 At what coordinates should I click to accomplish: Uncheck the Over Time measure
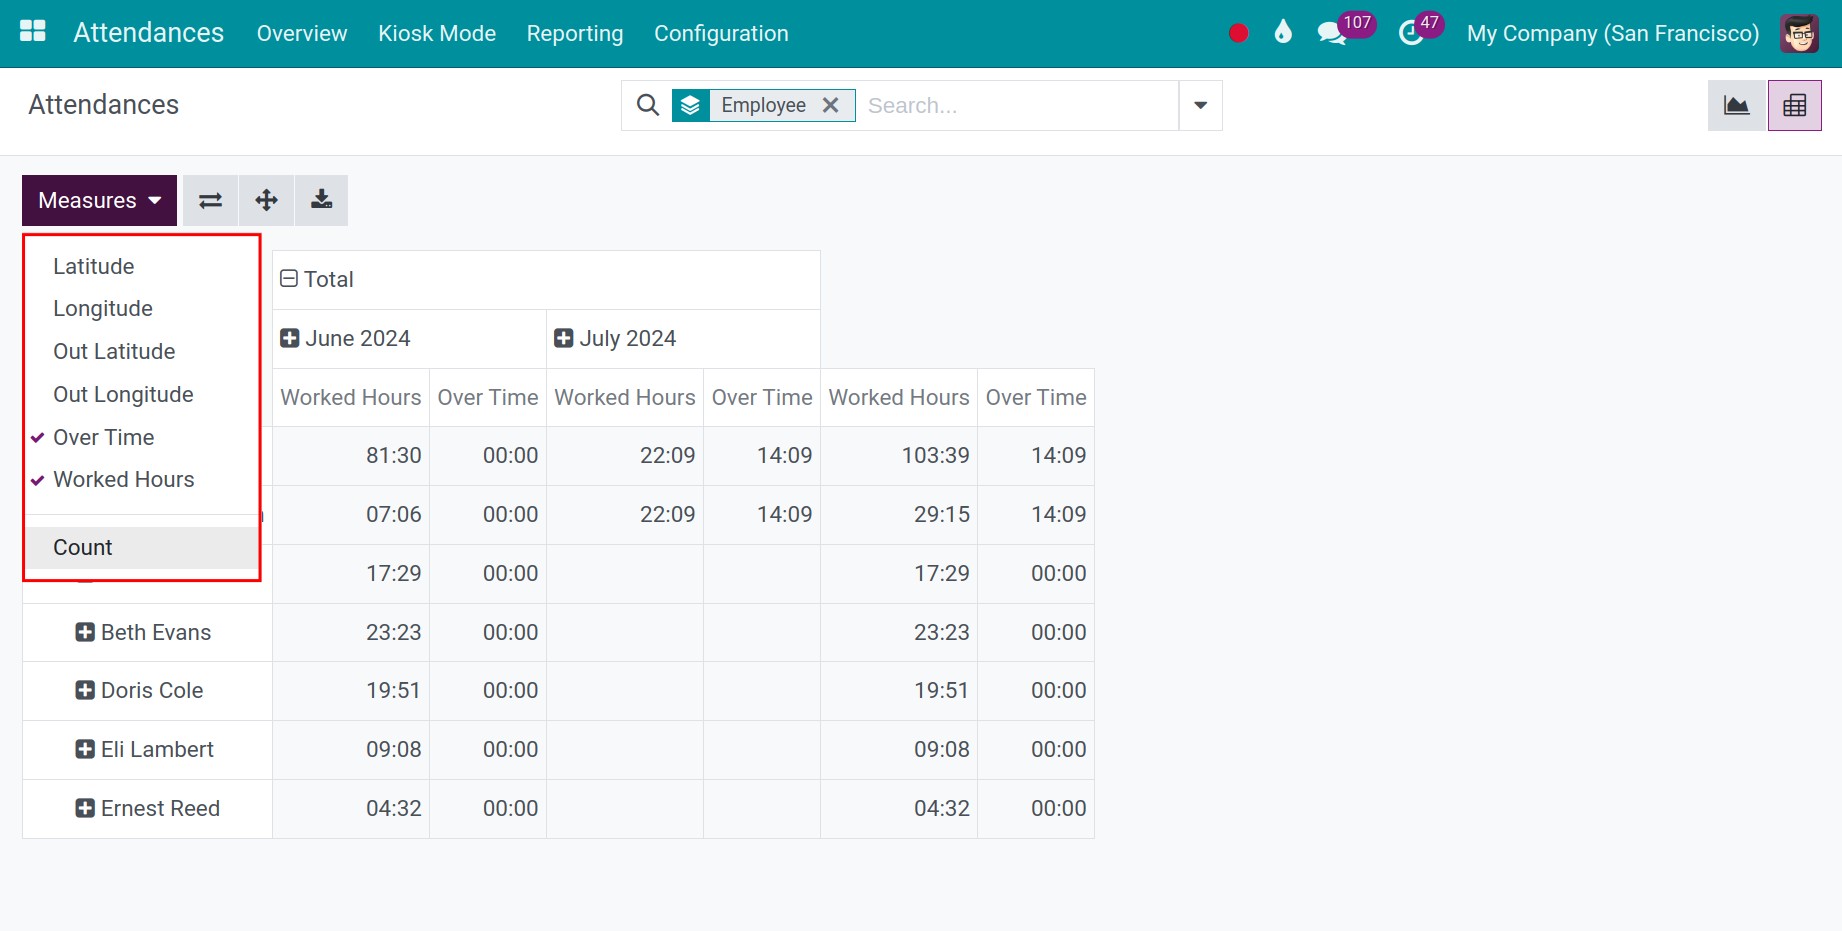(142, 437)
